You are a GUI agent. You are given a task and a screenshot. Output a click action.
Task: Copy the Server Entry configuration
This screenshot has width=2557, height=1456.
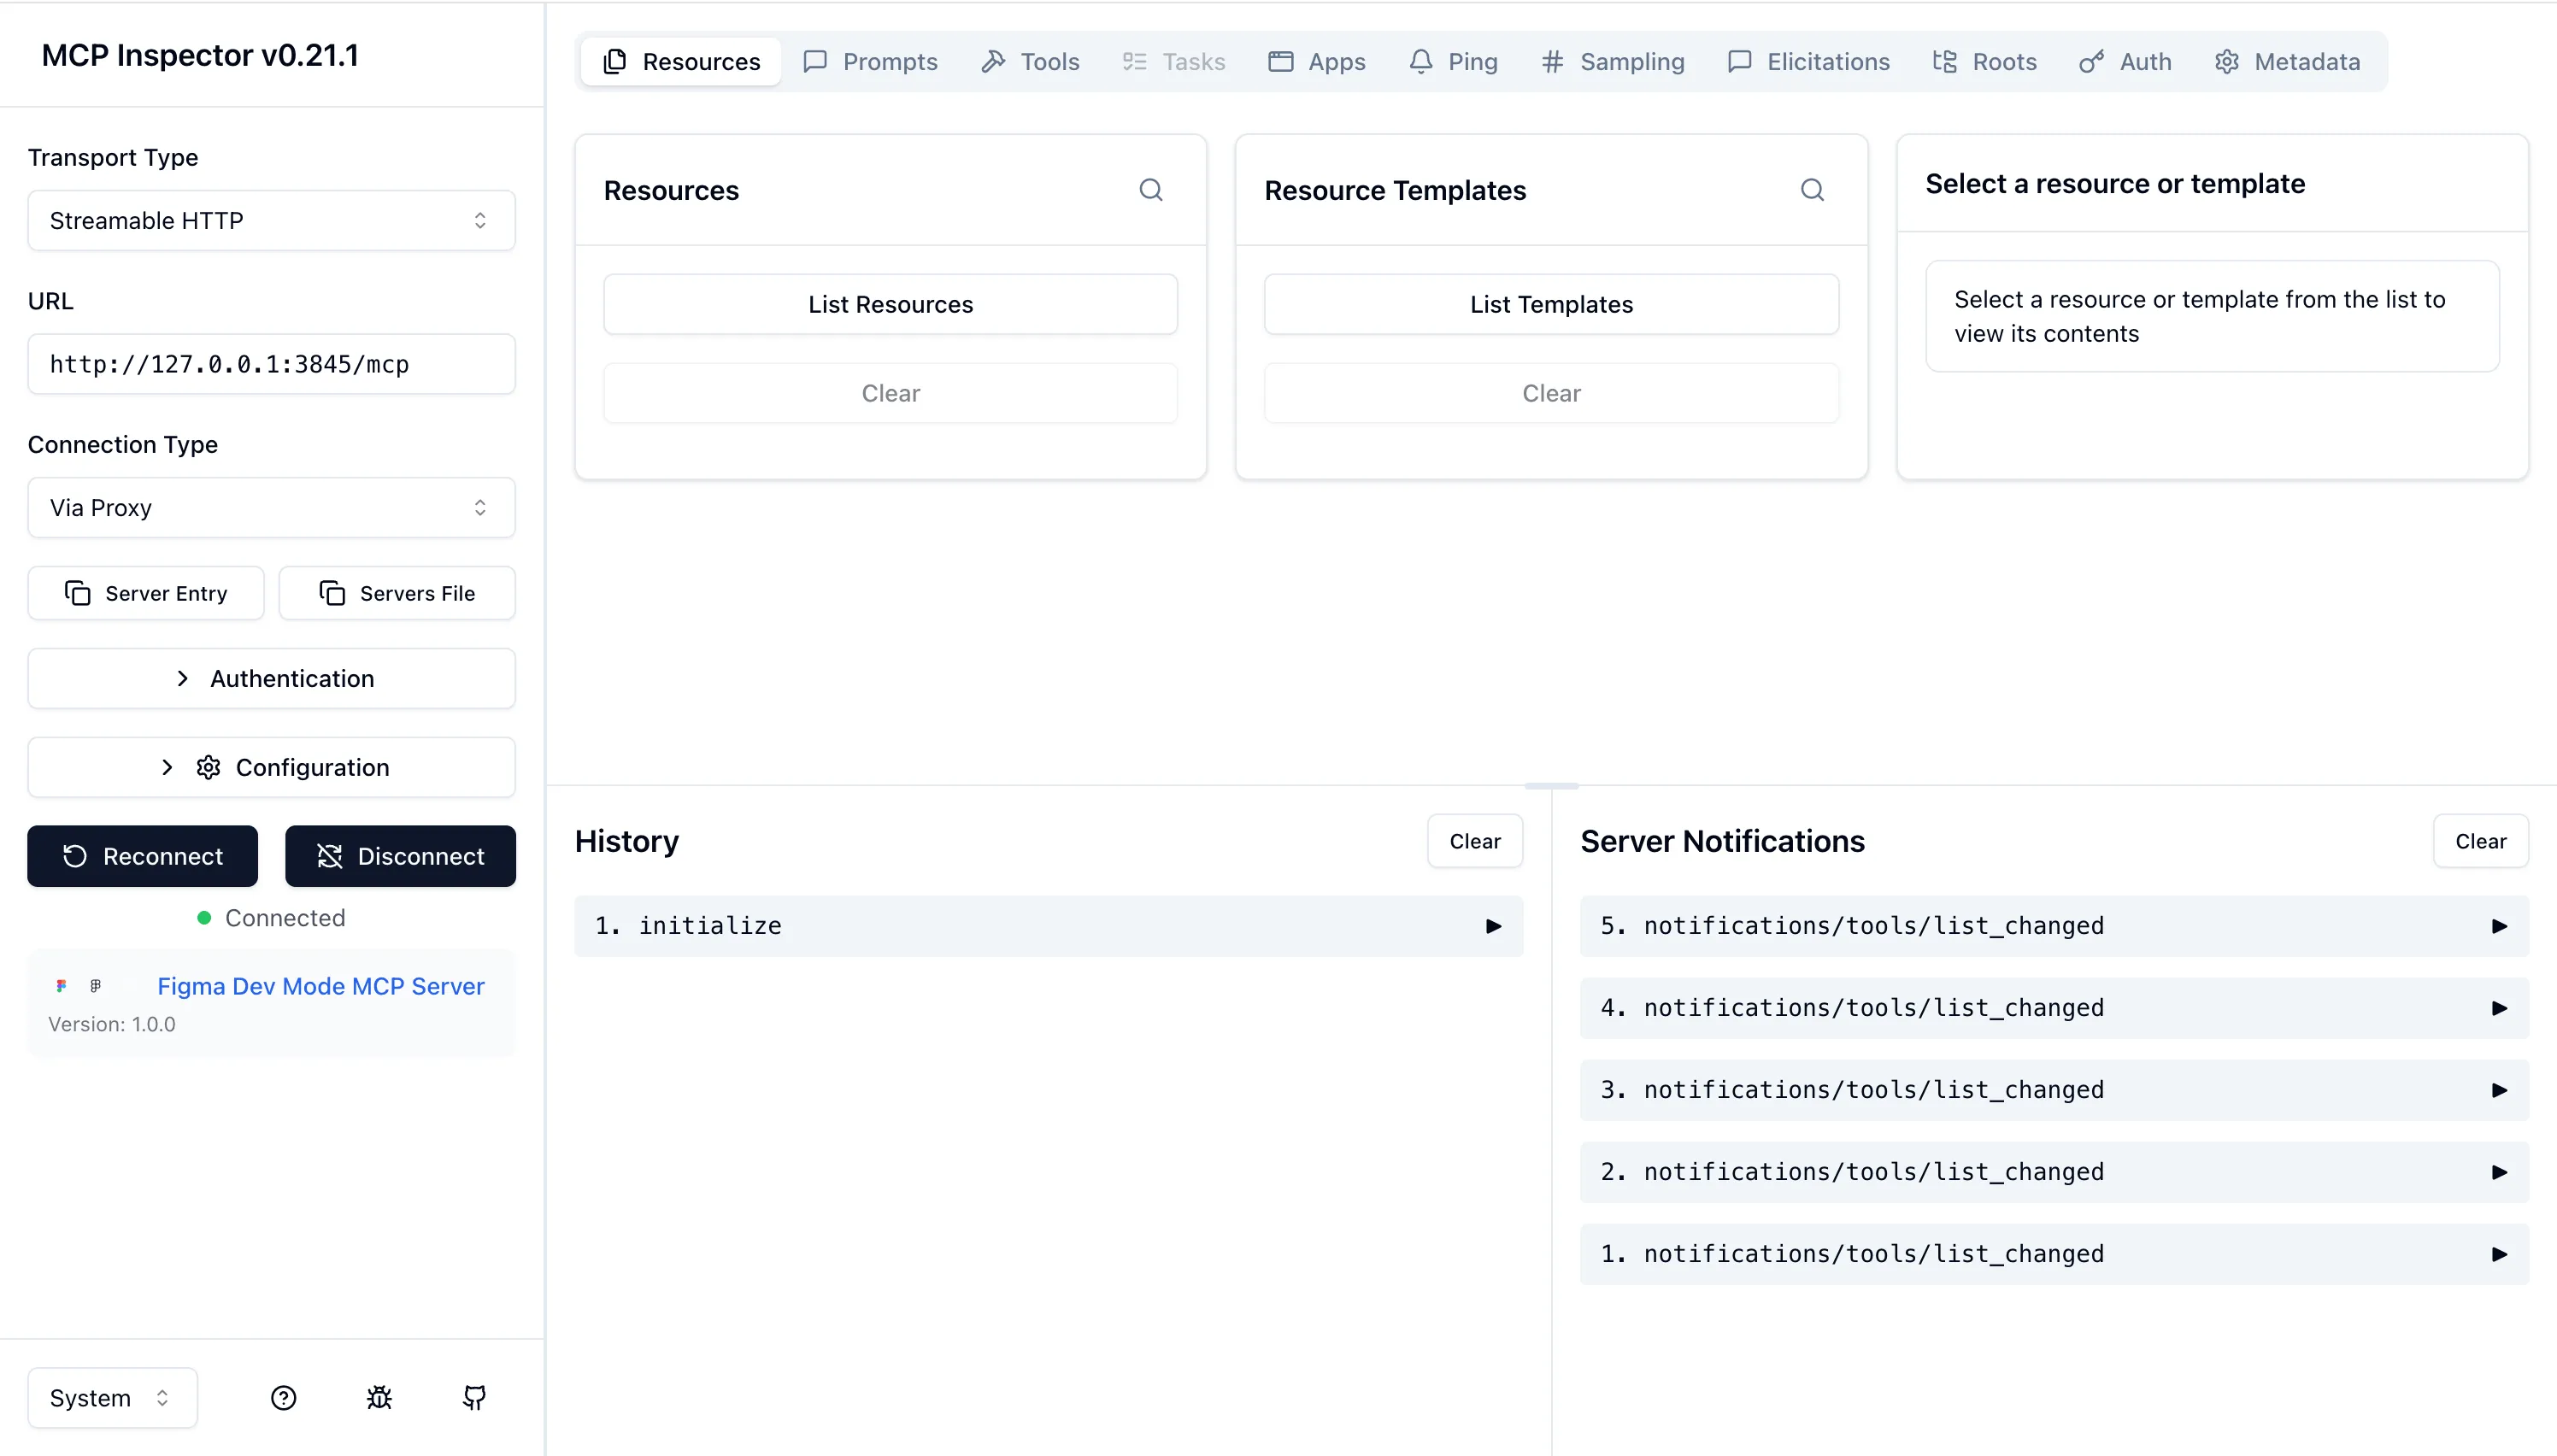[146, 593]
